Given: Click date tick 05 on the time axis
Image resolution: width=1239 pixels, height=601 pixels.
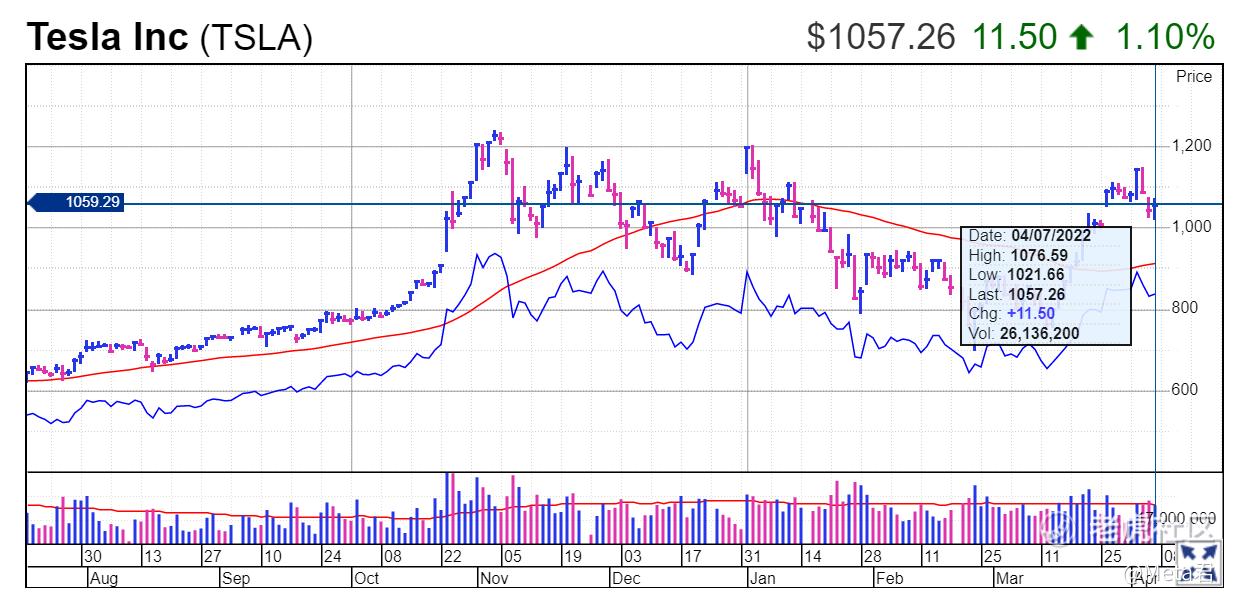Looking at the screenshot, I should [x=512, y=556].
